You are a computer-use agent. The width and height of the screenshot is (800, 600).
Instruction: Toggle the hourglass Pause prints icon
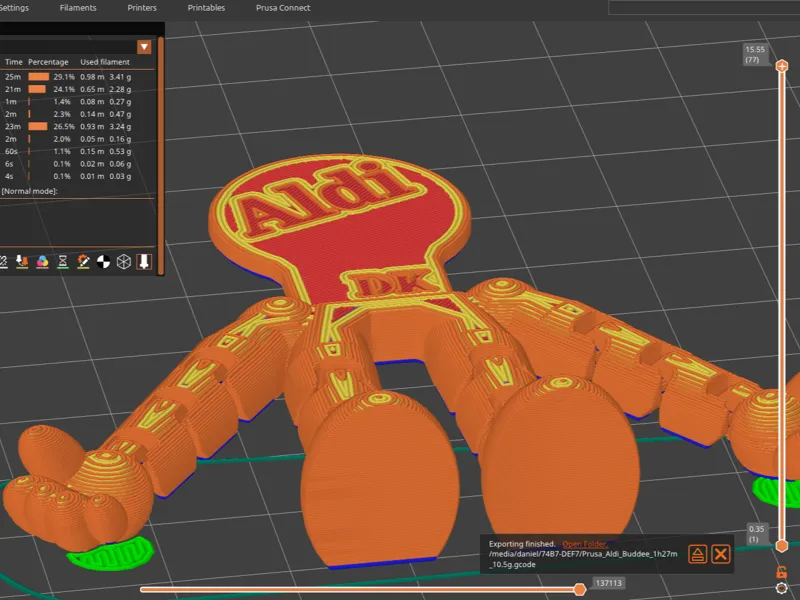tap(62, 262)
